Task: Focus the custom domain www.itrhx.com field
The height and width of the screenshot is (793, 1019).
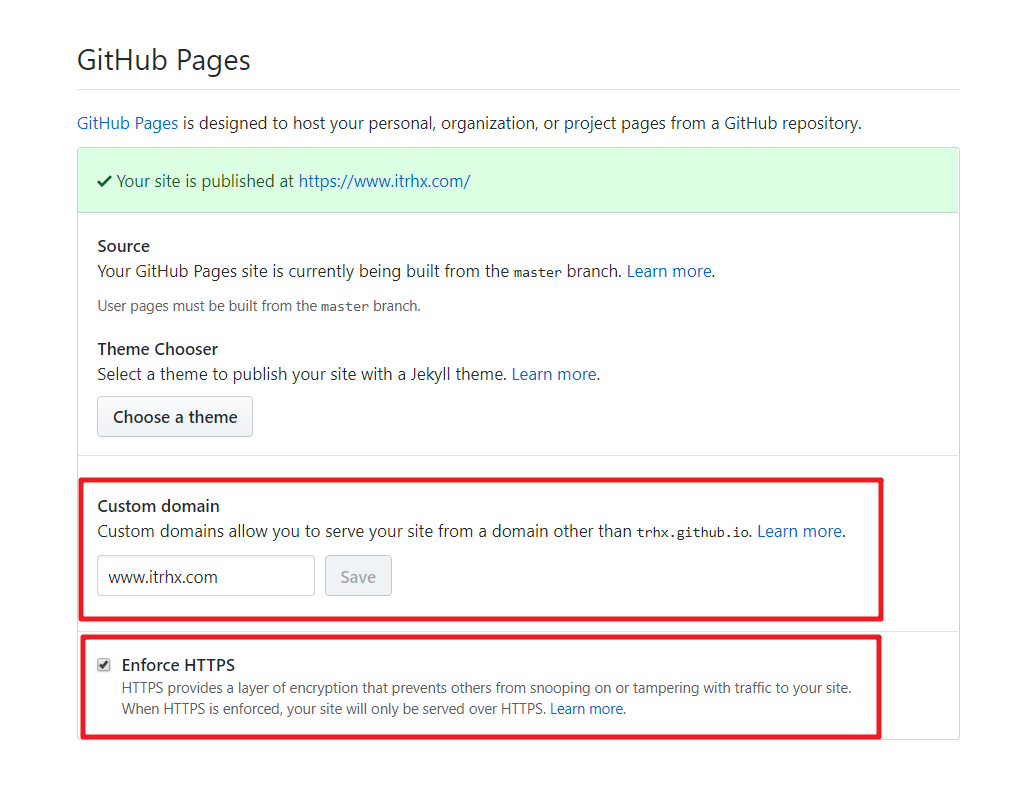Action: [206, 576]
